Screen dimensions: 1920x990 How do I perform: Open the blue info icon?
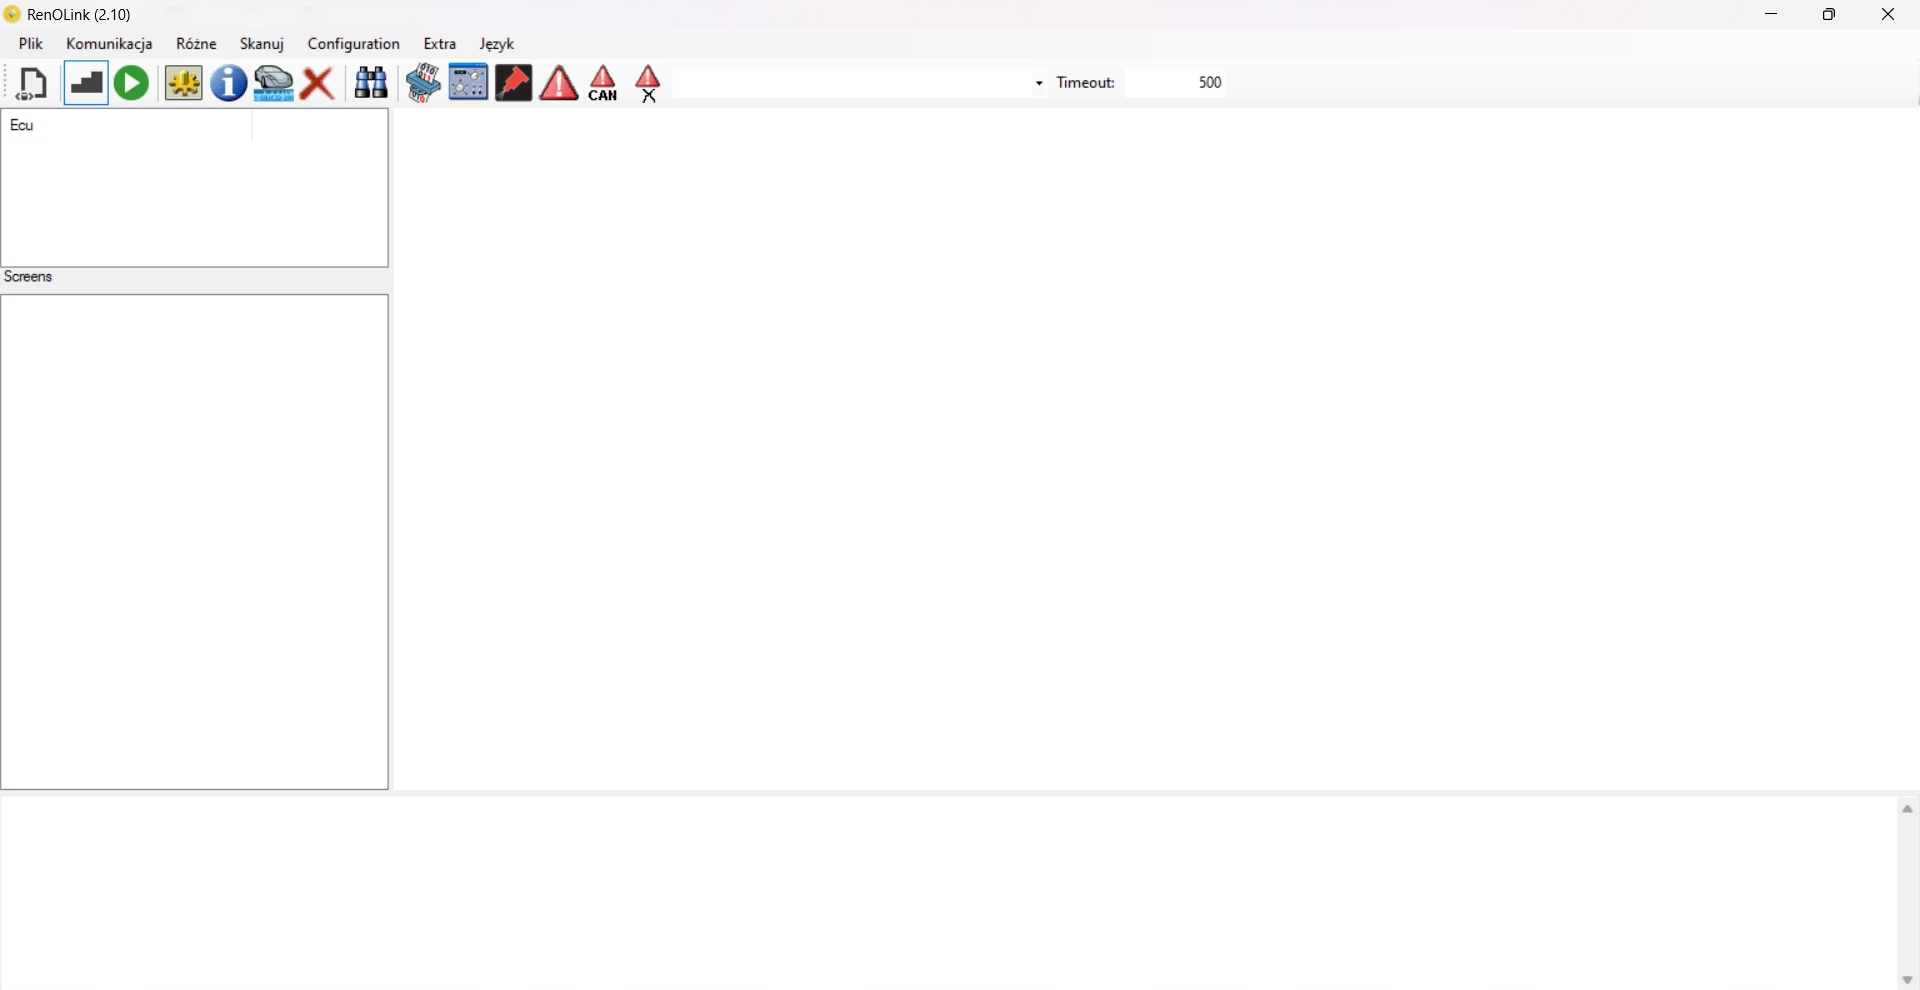(x=229, y=84)
